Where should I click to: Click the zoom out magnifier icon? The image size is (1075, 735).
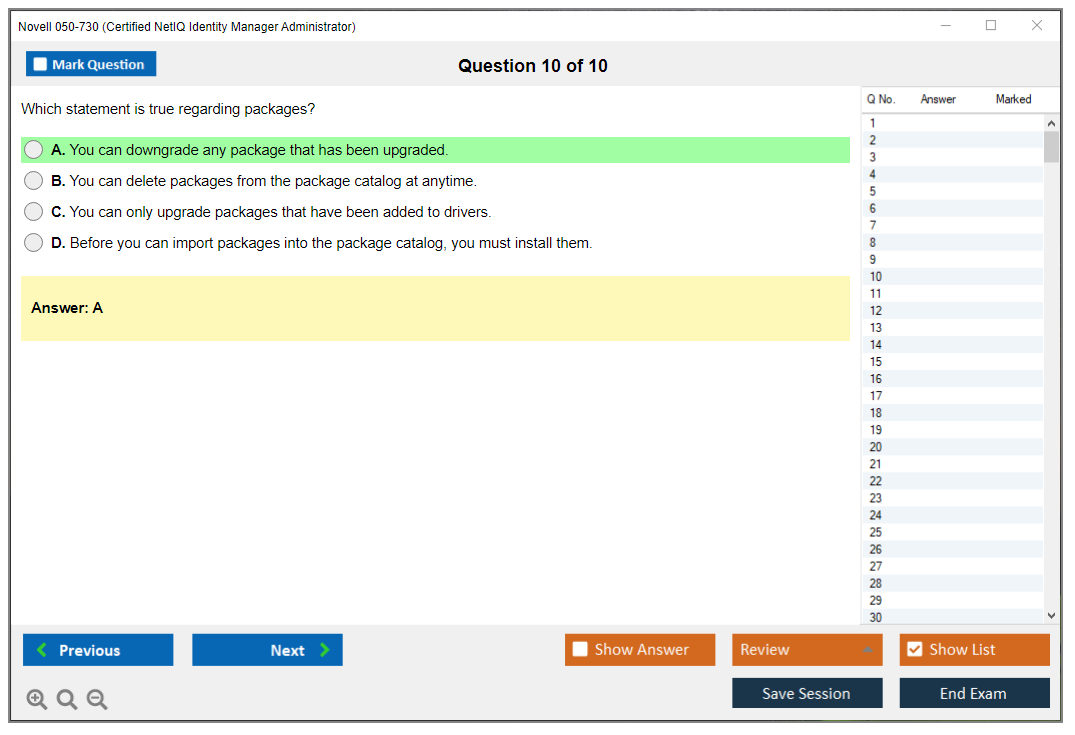(x=97, y=699)
